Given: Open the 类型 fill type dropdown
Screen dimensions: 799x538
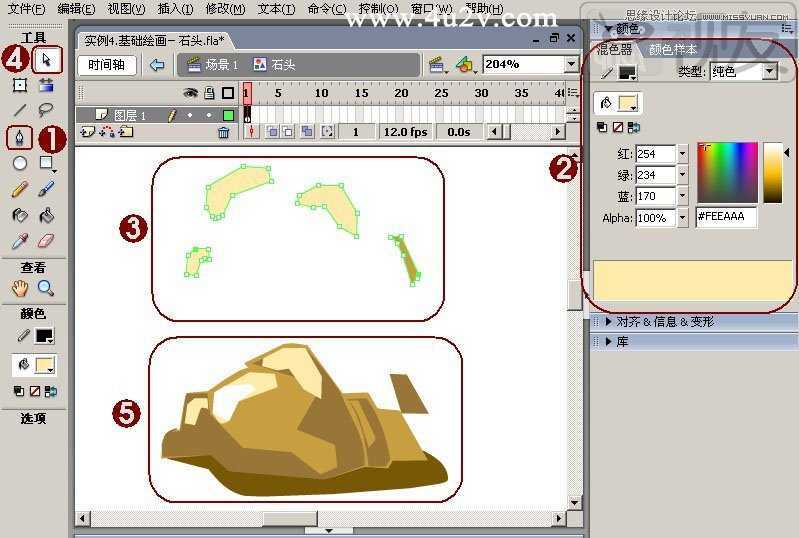Looking at the screenshot, I should pyautogui.click(x=769, y=72).
